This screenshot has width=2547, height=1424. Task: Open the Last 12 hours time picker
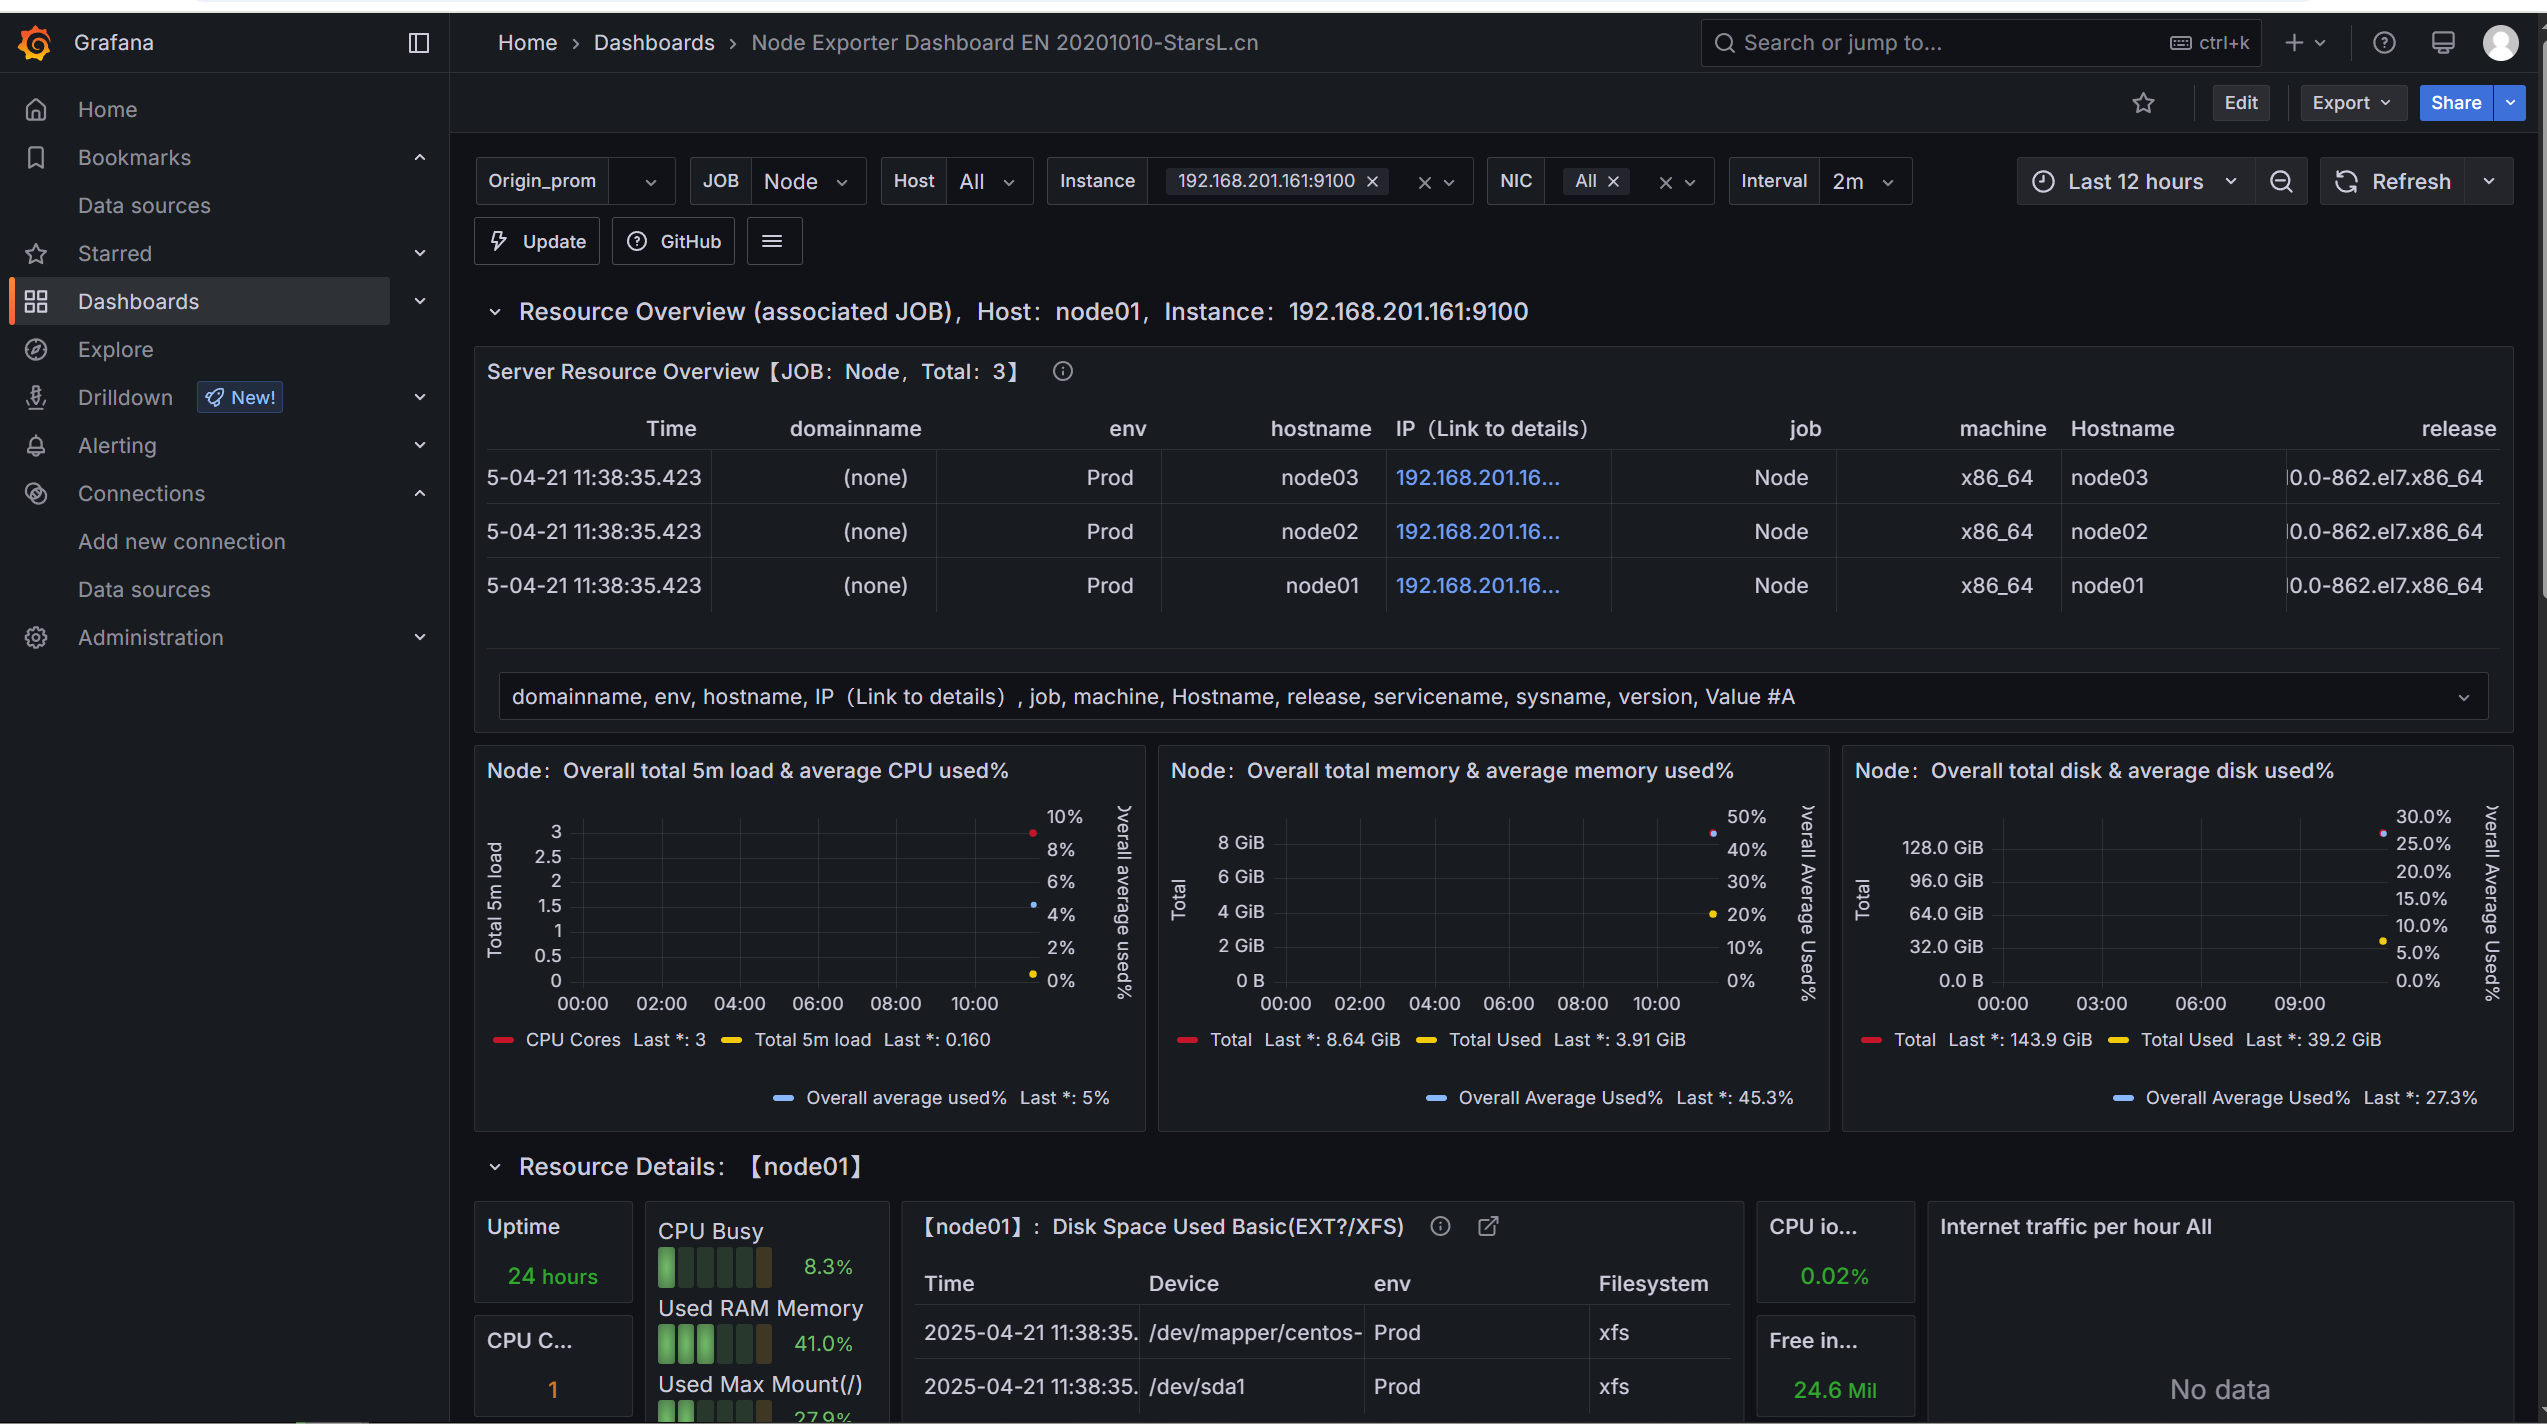pyautogui.click(x=2135, y=181)
